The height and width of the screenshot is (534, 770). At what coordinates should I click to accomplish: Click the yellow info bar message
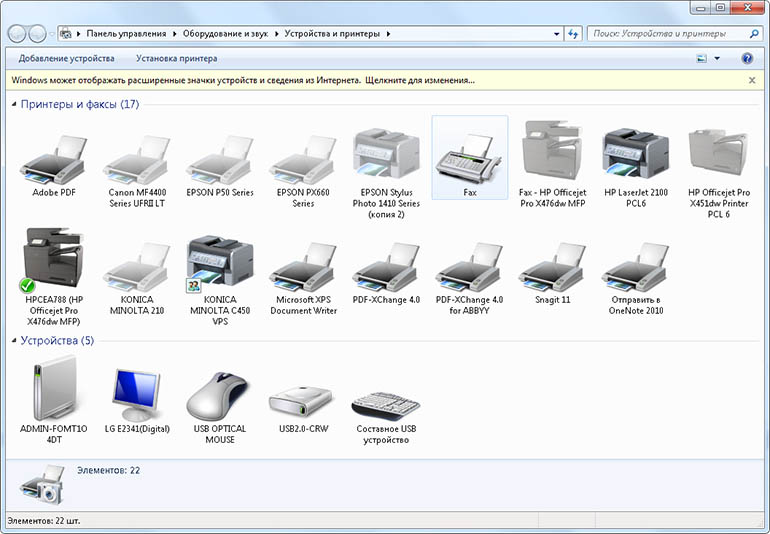[x=243, y=80]
